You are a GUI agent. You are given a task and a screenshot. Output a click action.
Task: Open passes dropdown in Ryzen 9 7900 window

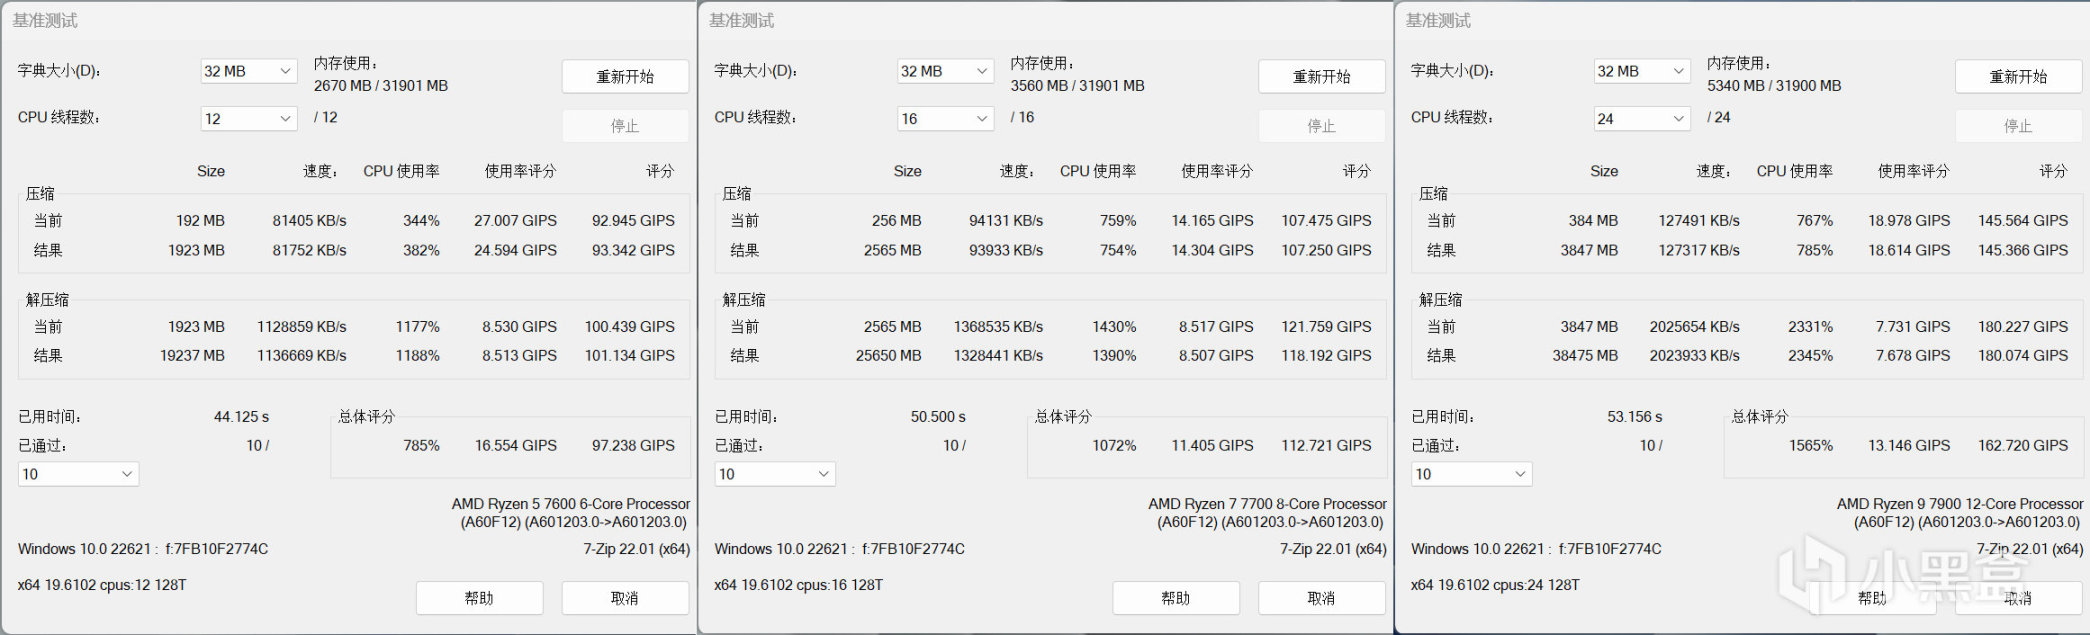pos(1471,474)
